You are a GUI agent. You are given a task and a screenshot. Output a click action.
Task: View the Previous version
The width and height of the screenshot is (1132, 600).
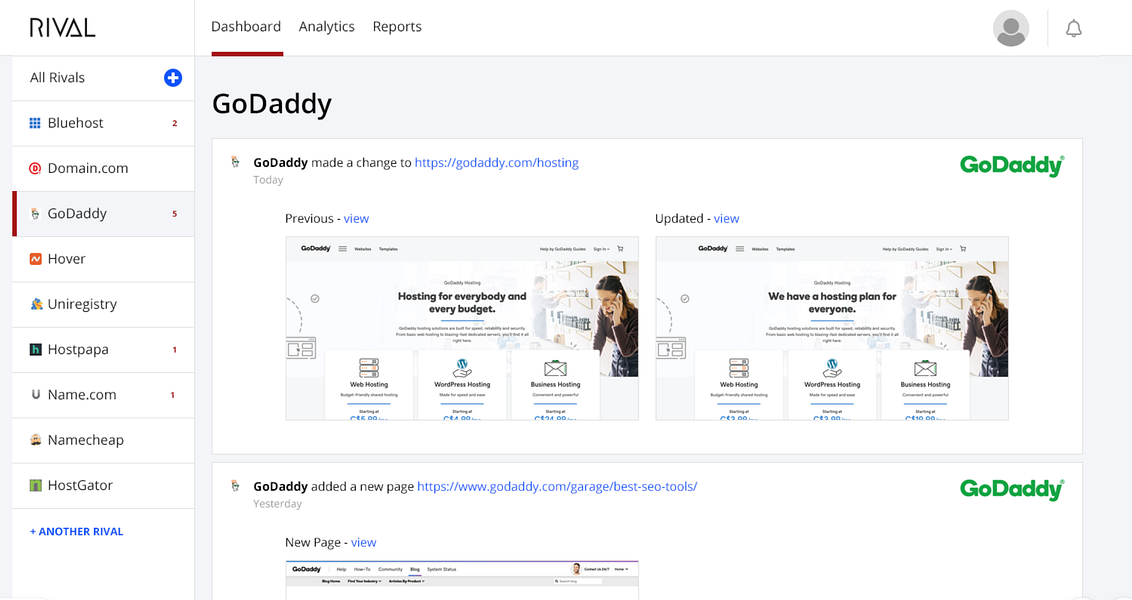tap(356, 218)
